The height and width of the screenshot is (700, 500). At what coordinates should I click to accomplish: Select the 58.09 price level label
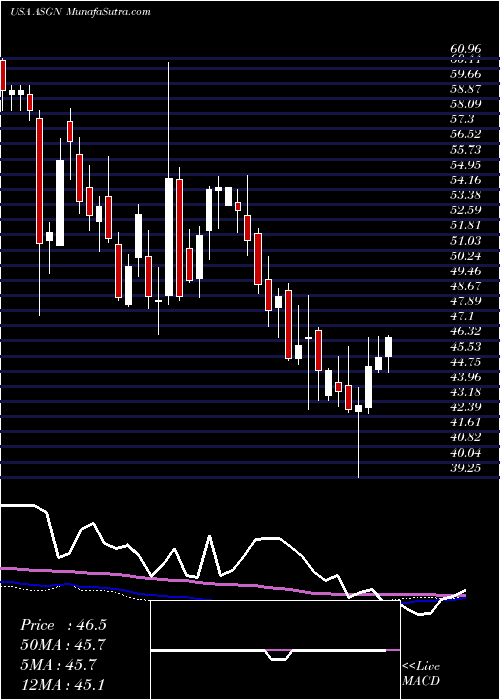466,104
